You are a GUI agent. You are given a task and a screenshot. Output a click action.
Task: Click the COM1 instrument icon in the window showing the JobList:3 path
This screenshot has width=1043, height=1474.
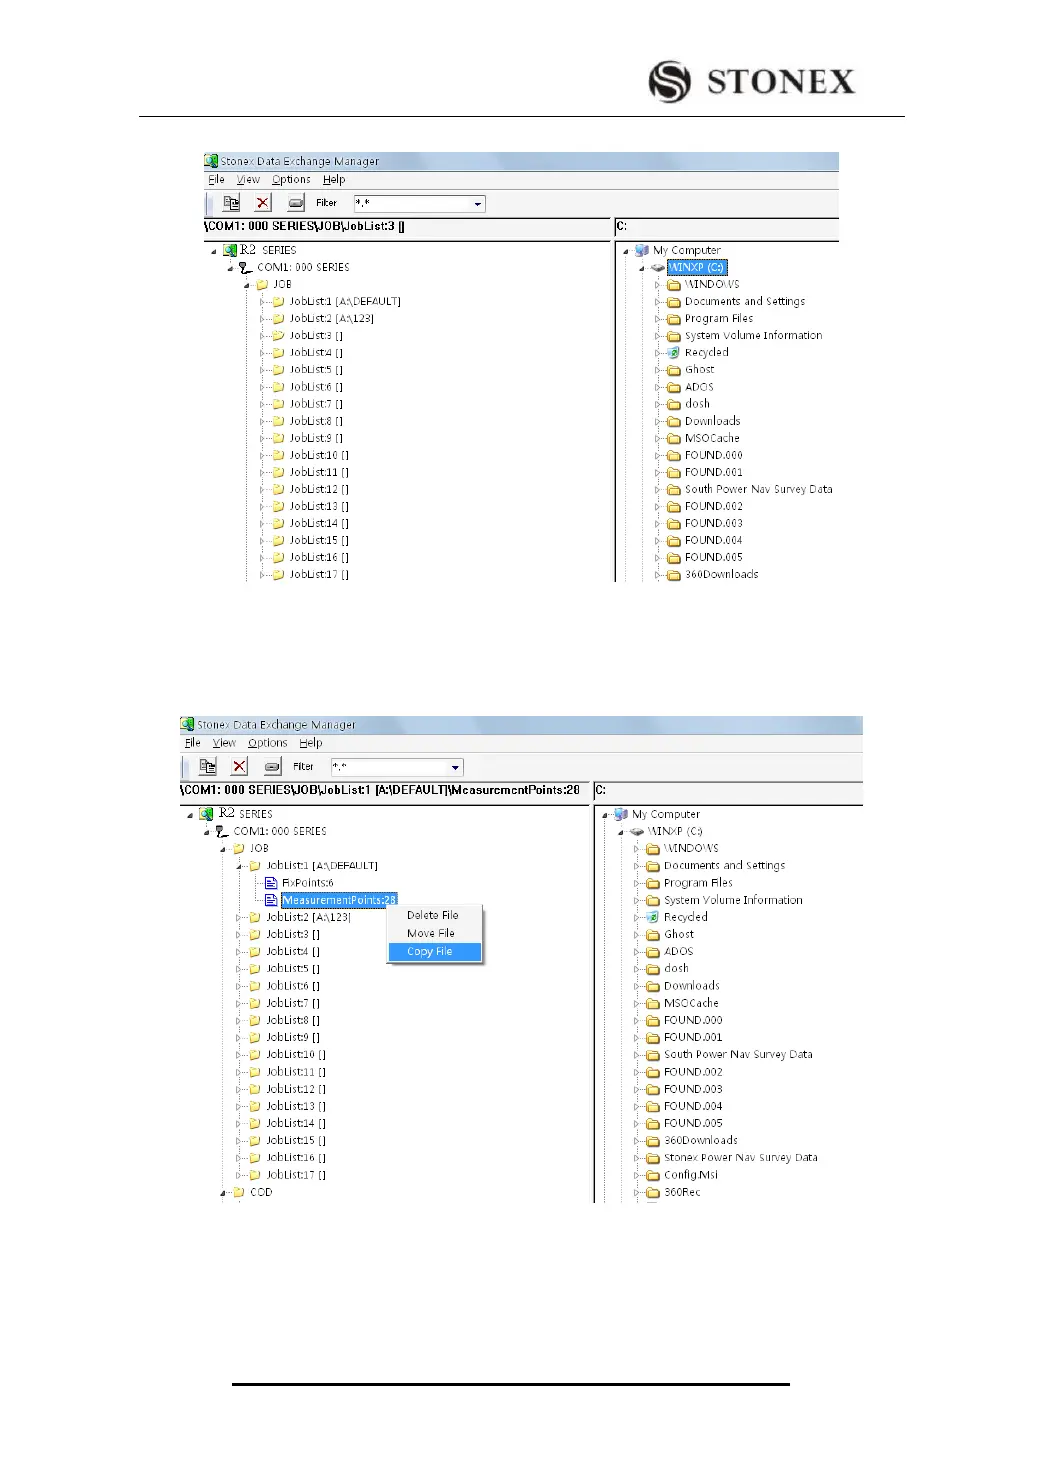coord(246,268)
